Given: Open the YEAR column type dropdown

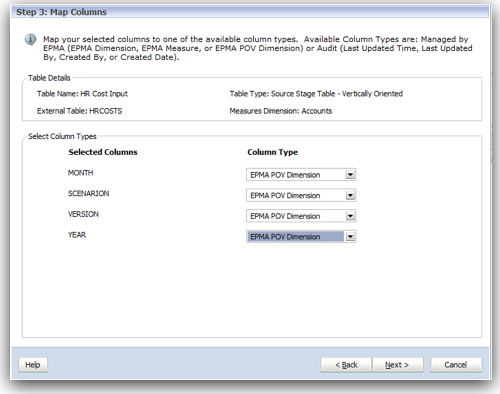Looking at the screenshot, I should 301,237.
